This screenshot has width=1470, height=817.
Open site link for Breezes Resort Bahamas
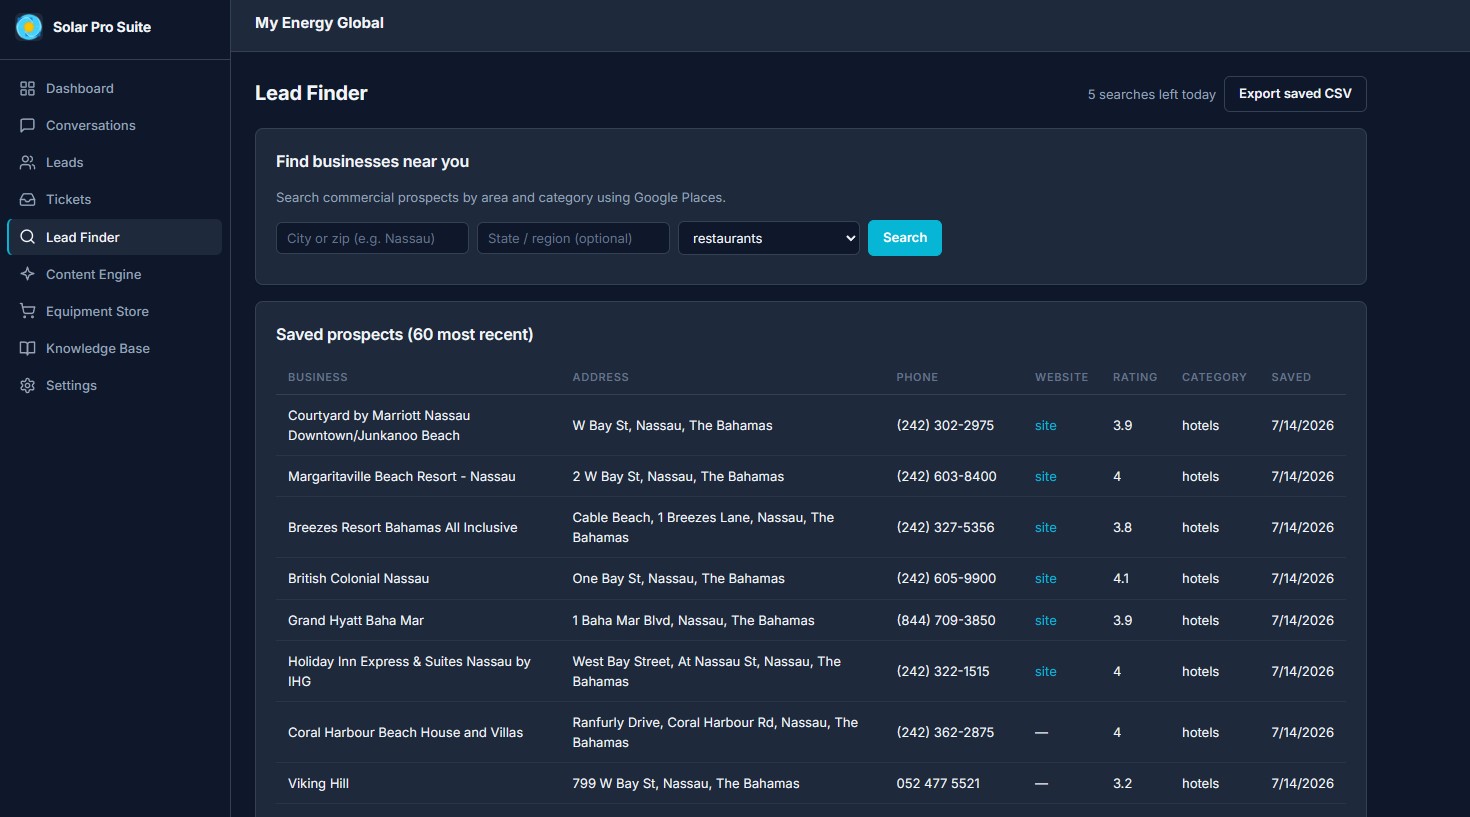coord(1046,527)
